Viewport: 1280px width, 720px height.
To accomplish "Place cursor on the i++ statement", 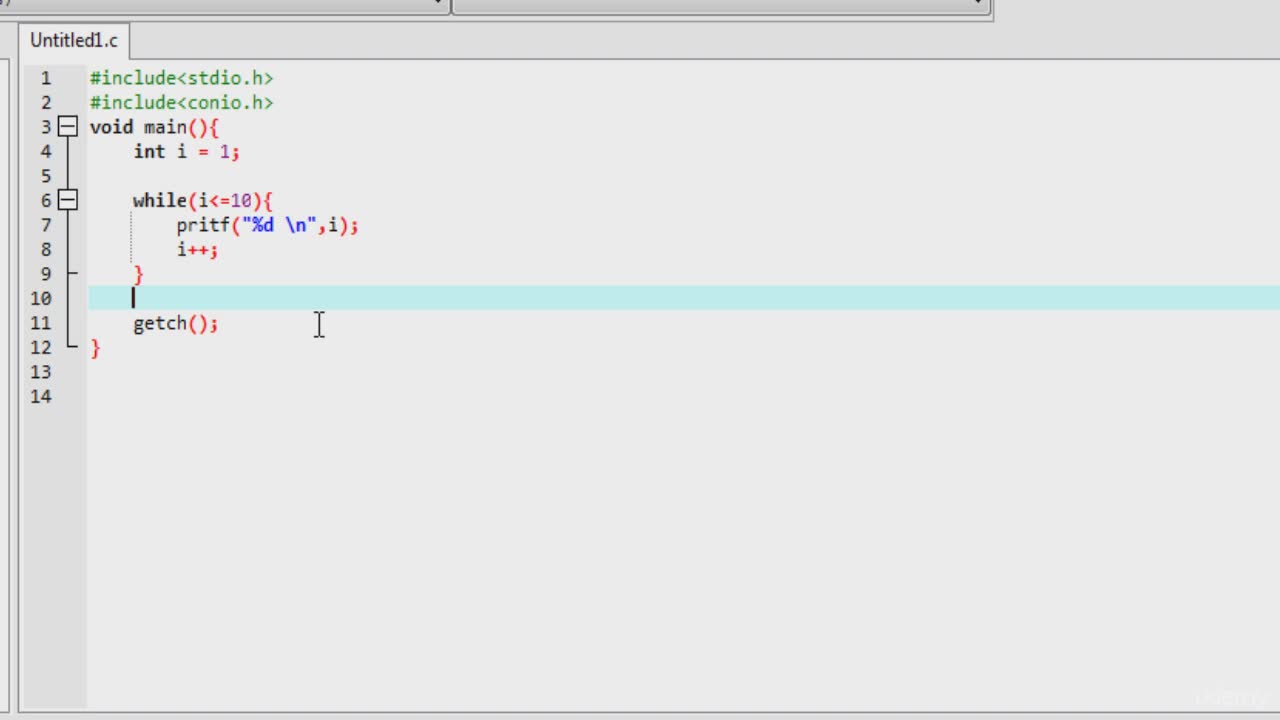I will pyautogui.click(x=197, y=249).
